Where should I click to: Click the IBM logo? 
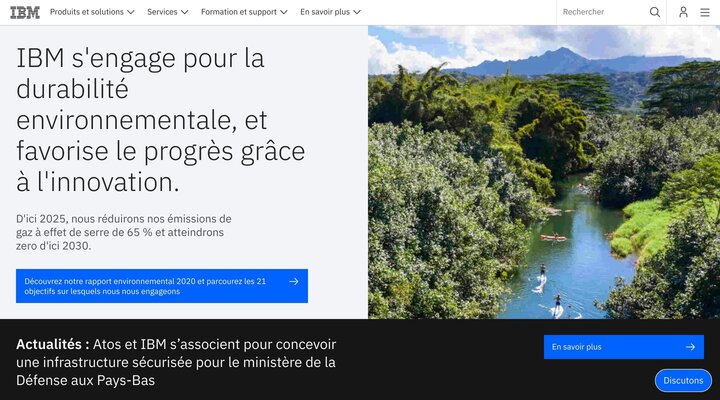[25, 12]
